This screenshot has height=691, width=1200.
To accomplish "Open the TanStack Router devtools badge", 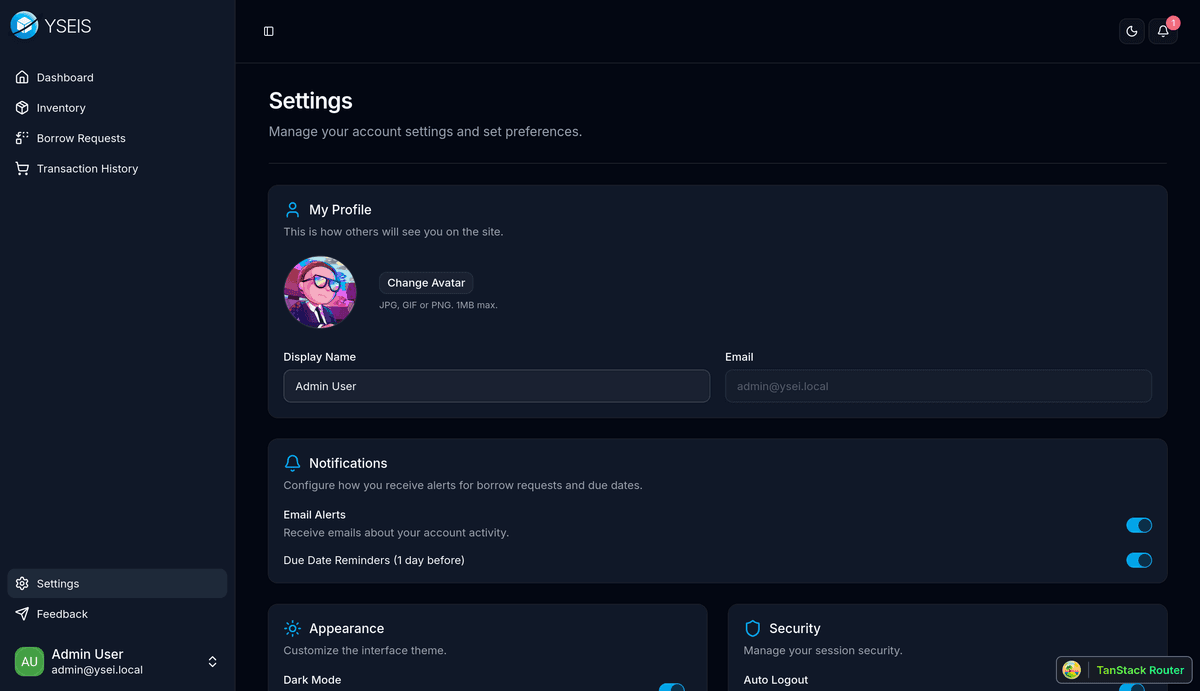I will 1124,670.
